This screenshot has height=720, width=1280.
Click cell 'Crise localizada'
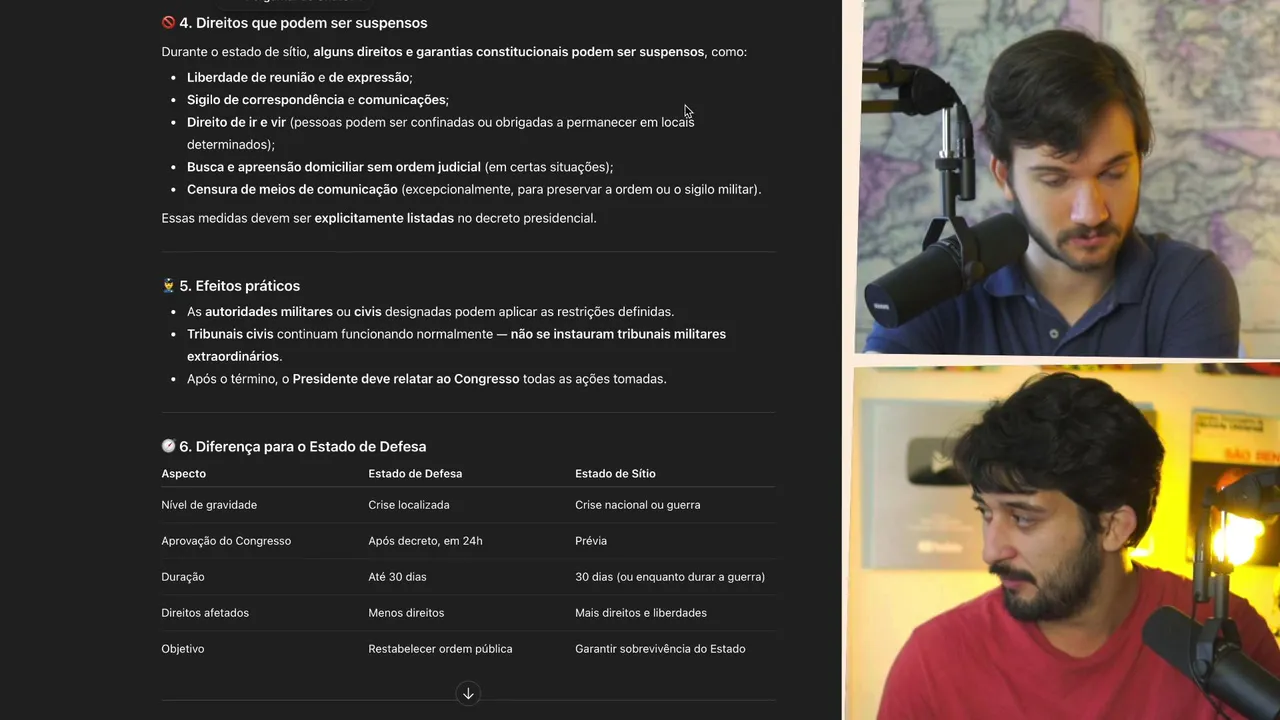(409, 505)
